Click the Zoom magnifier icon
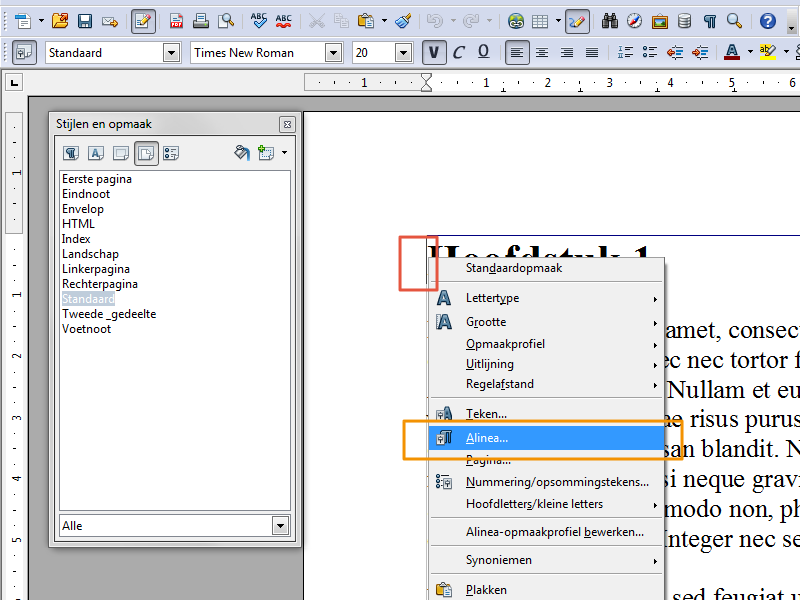This screenshot has height=600, width=800. (x=735, y=21)
